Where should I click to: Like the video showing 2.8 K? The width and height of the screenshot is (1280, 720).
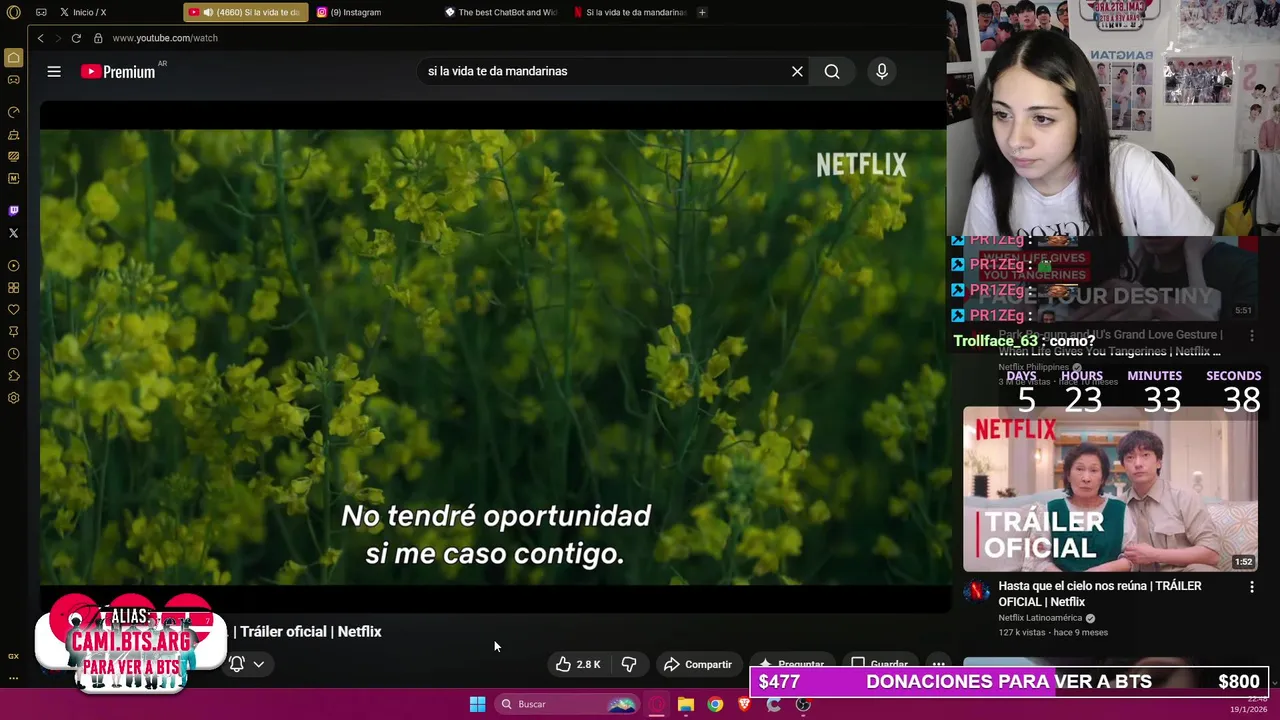(x=578, y=664)
